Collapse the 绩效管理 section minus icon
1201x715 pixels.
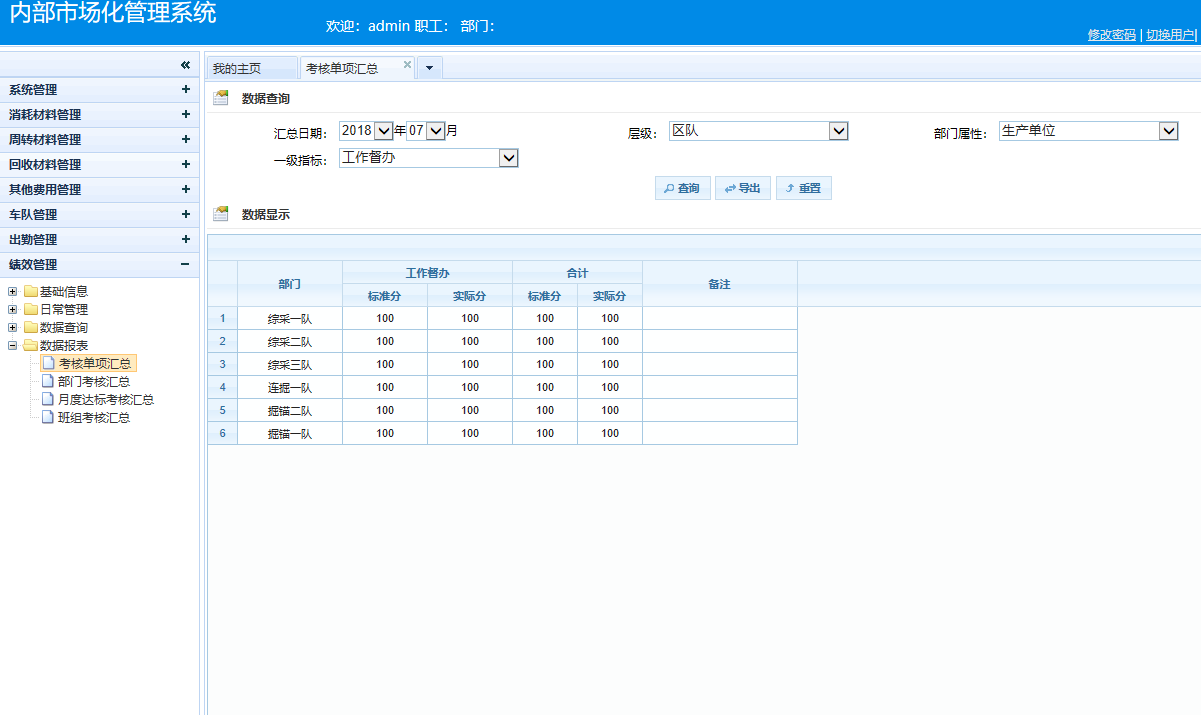pos(185,265)
